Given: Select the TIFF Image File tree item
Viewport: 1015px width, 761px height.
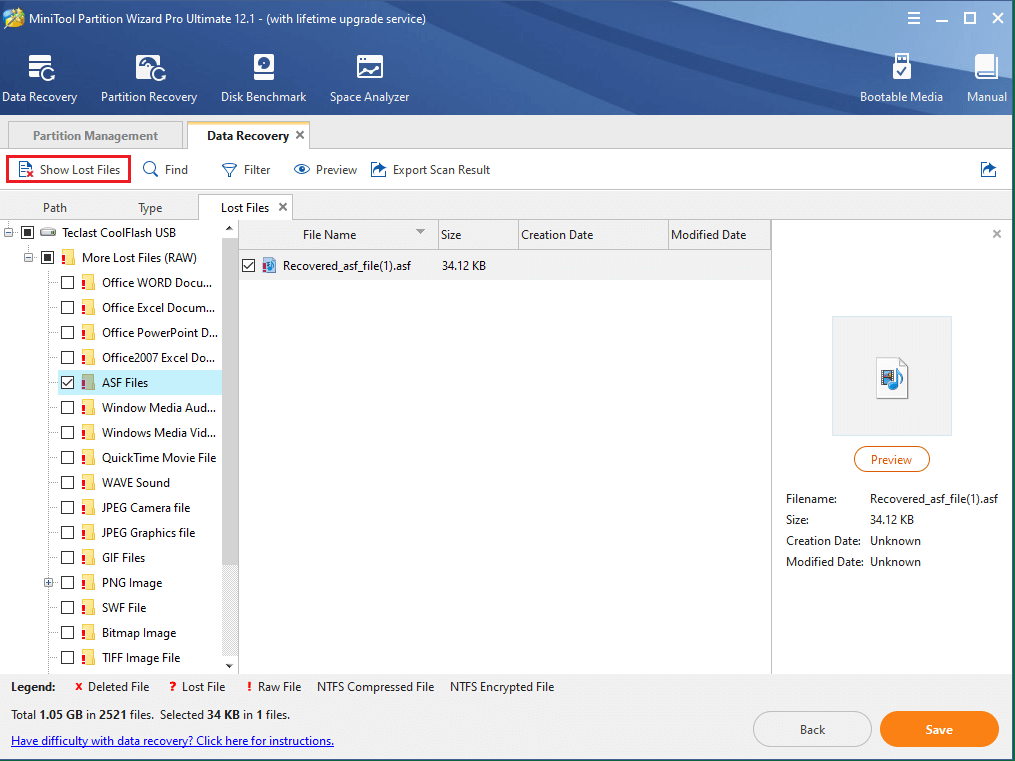Looking at the screenshot, I should tap(140, 657).
